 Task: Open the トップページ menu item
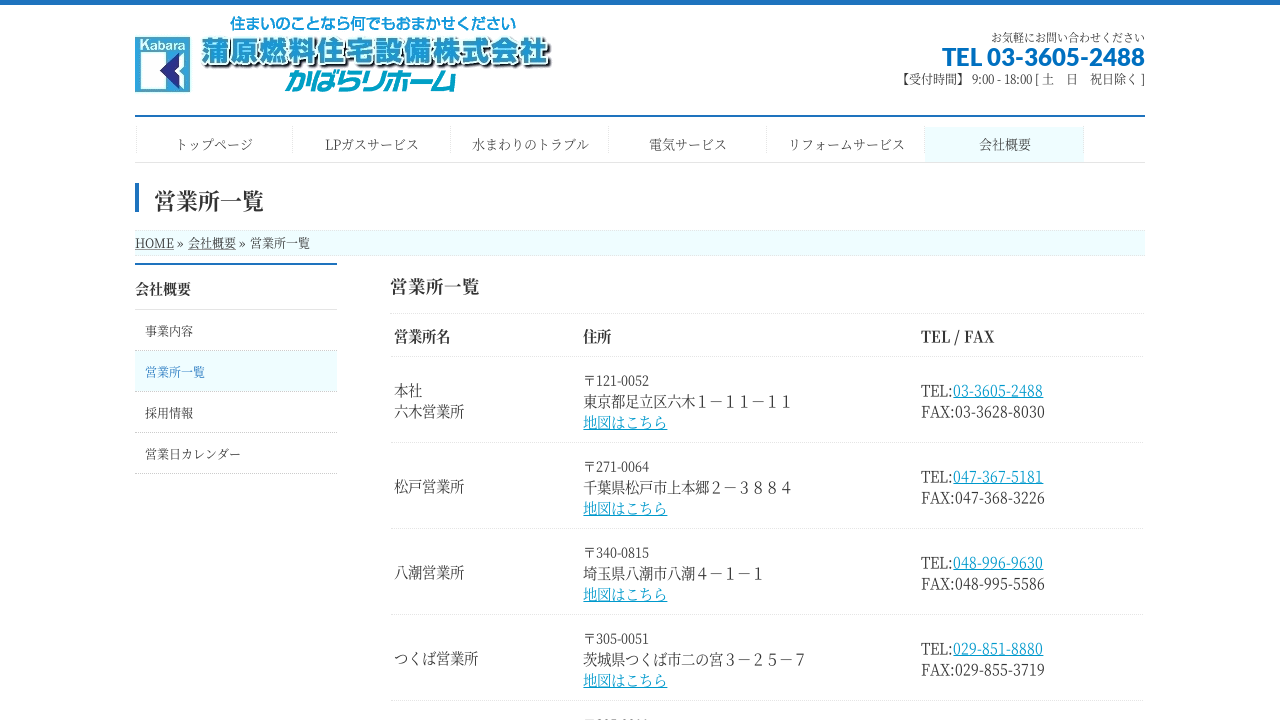tap(214, 144)
